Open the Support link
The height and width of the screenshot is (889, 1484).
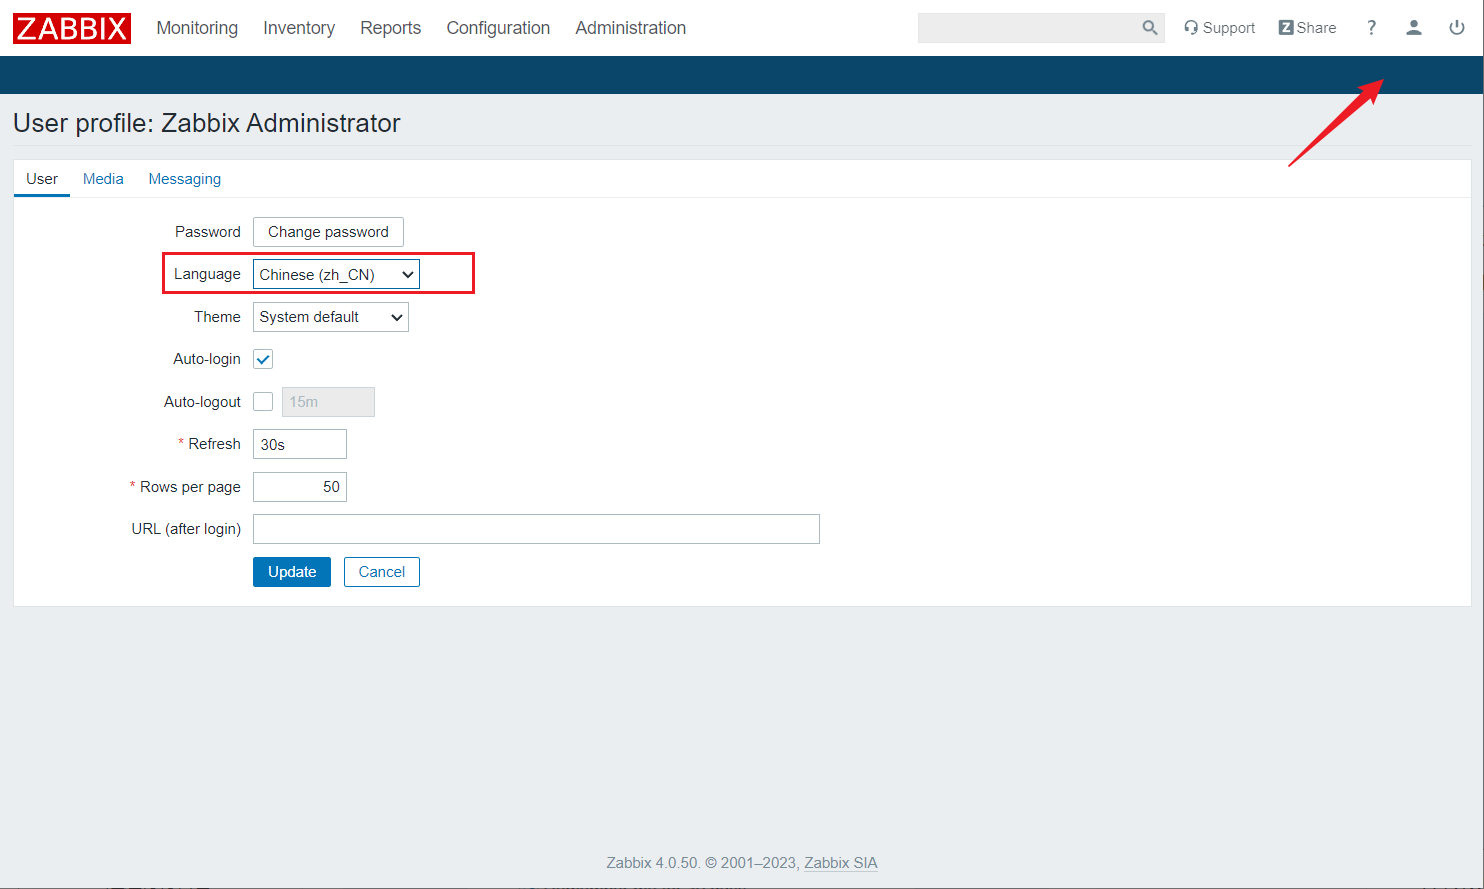[1219, 28]
